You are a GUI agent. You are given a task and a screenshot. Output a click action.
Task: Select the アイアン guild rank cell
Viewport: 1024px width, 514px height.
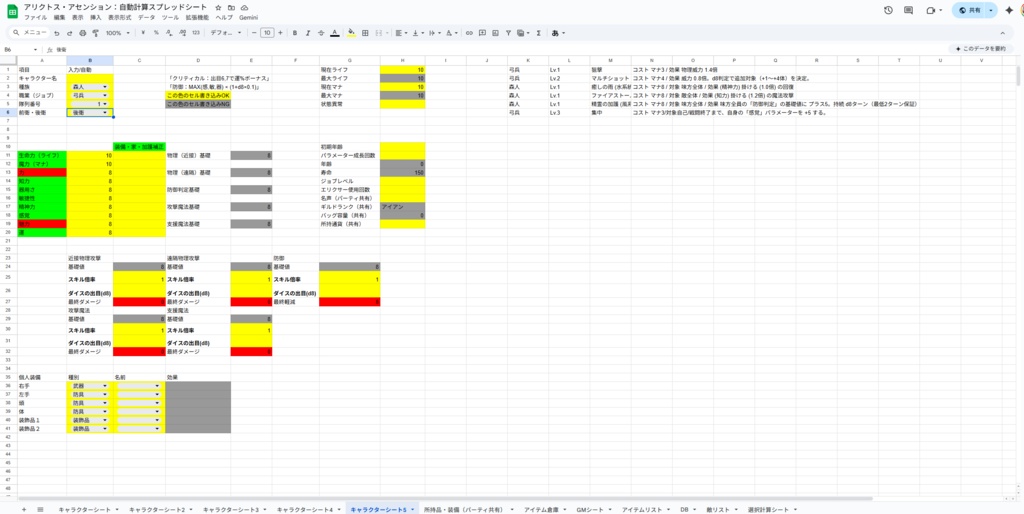pos(402,206)
